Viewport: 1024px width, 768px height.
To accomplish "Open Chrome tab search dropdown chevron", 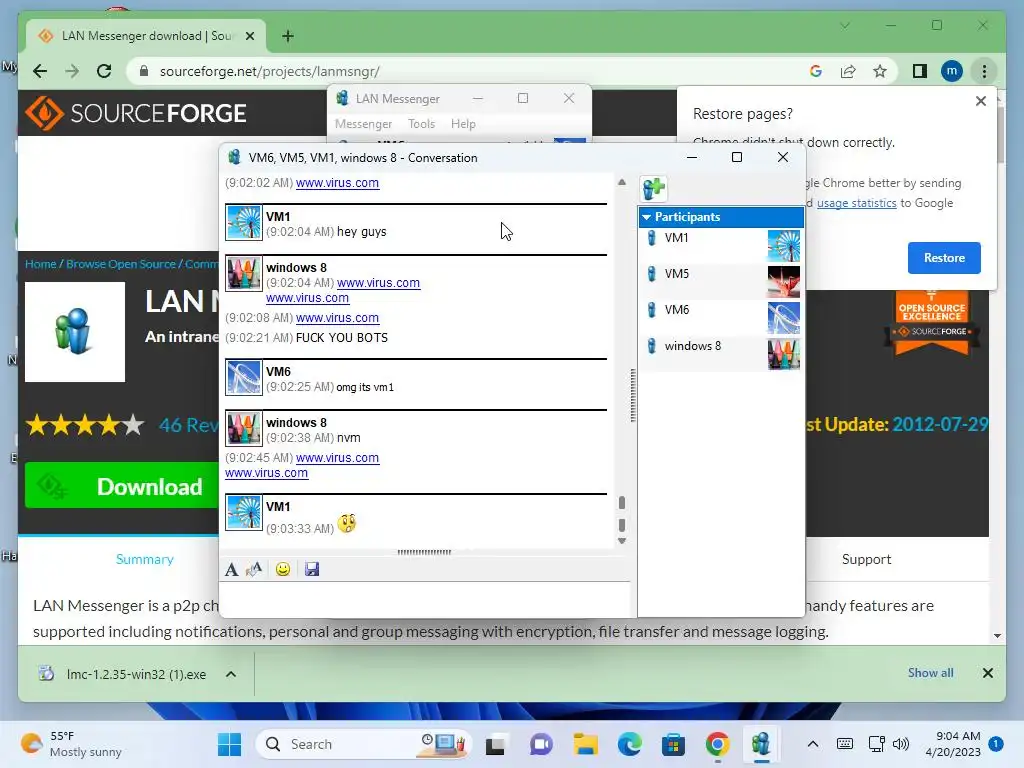I will tap(844, 25).
